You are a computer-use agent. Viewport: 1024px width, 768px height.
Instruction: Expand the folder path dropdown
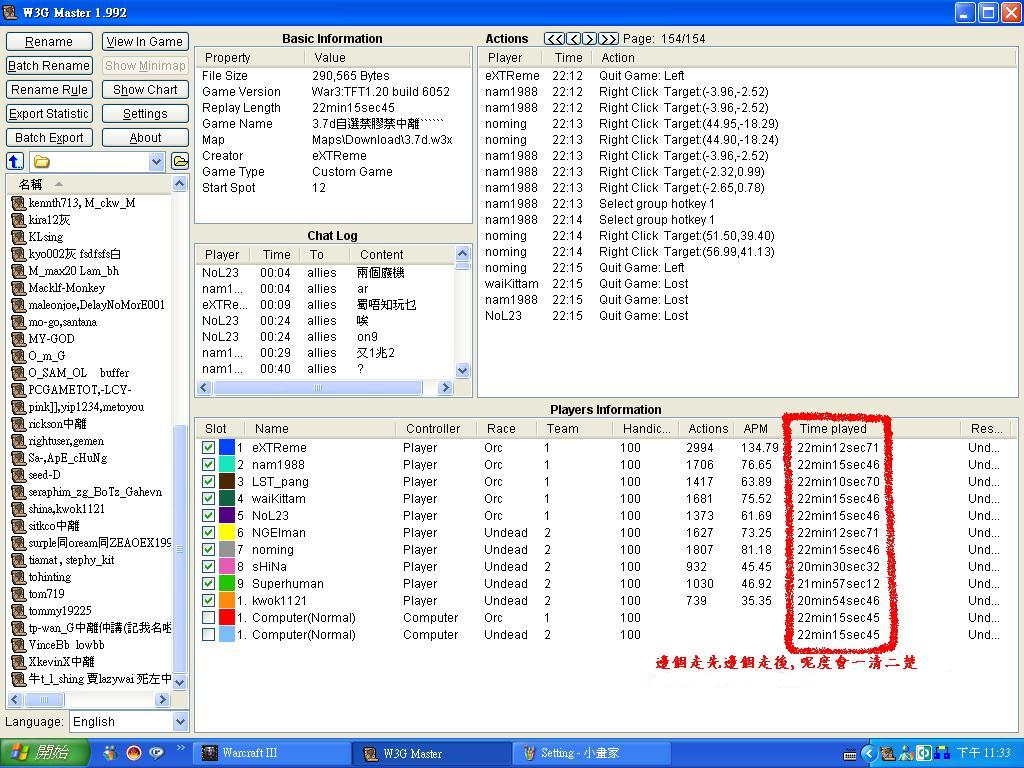point(156,161)
